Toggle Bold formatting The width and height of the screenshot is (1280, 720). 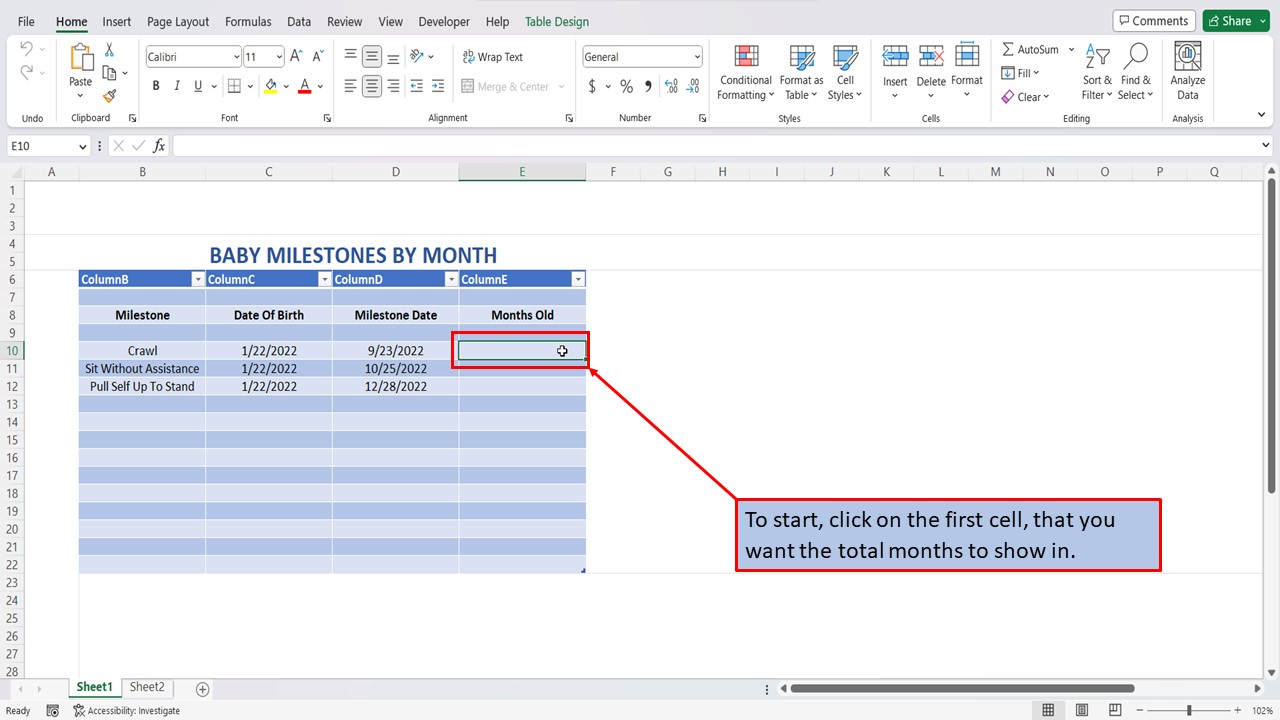click(x=156, y=86)
